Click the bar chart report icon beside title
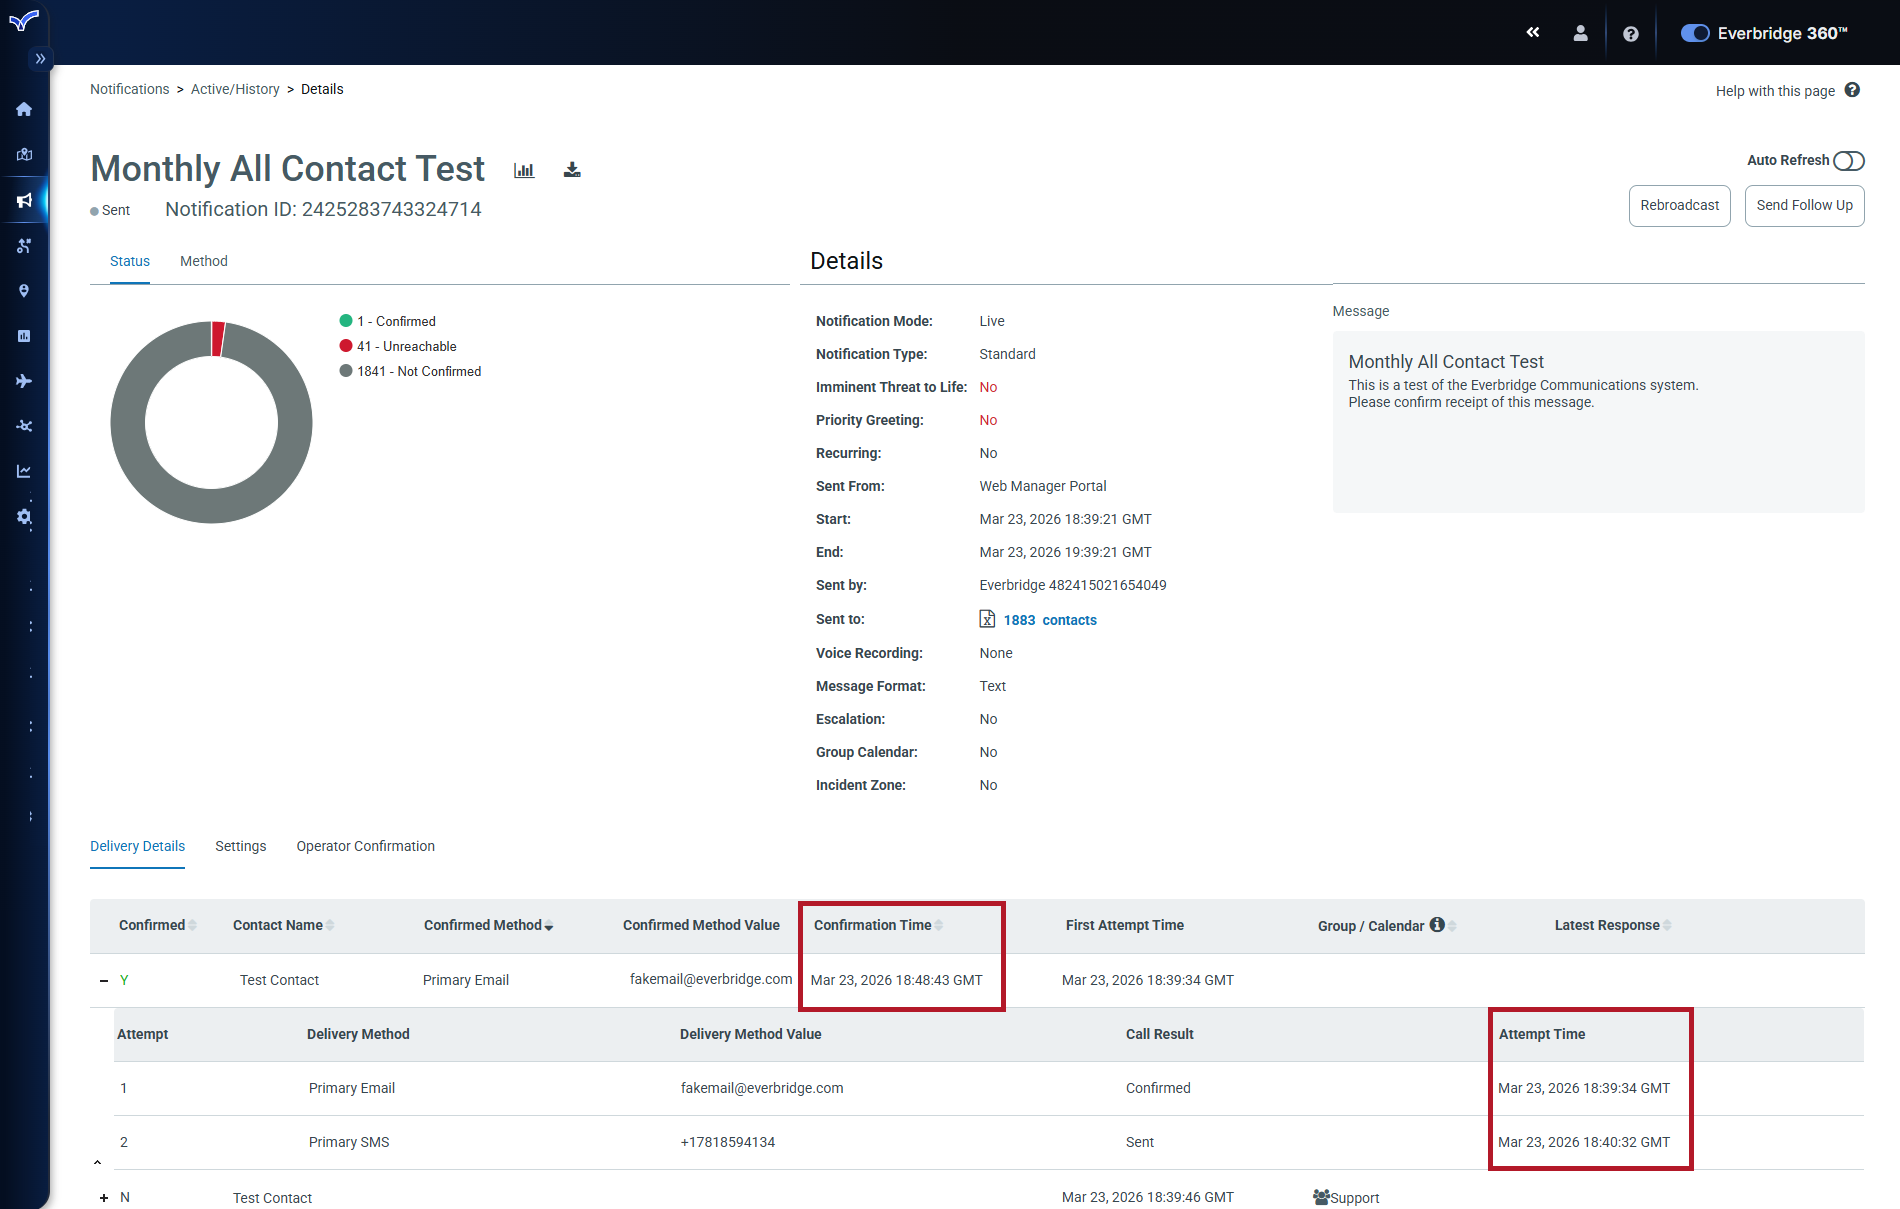This screenshot has width=1900, height=1209. [x=524, y=170]
